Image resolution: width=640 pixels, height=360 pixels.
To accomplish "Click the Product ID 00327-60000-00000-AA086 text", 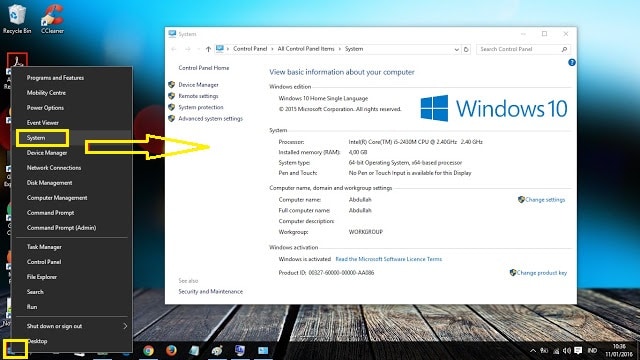I will [326, 273].
